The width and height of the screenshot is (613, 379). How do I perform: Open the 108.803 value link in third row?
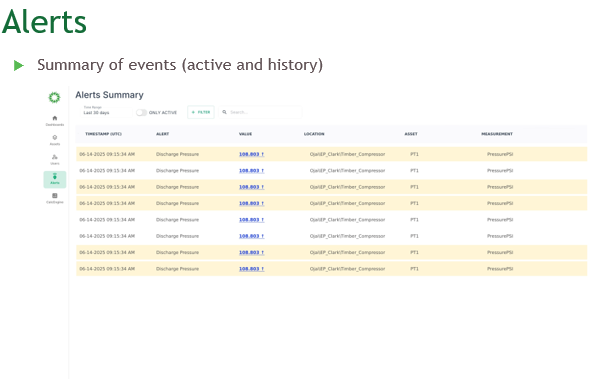click(x=251, y=187)
